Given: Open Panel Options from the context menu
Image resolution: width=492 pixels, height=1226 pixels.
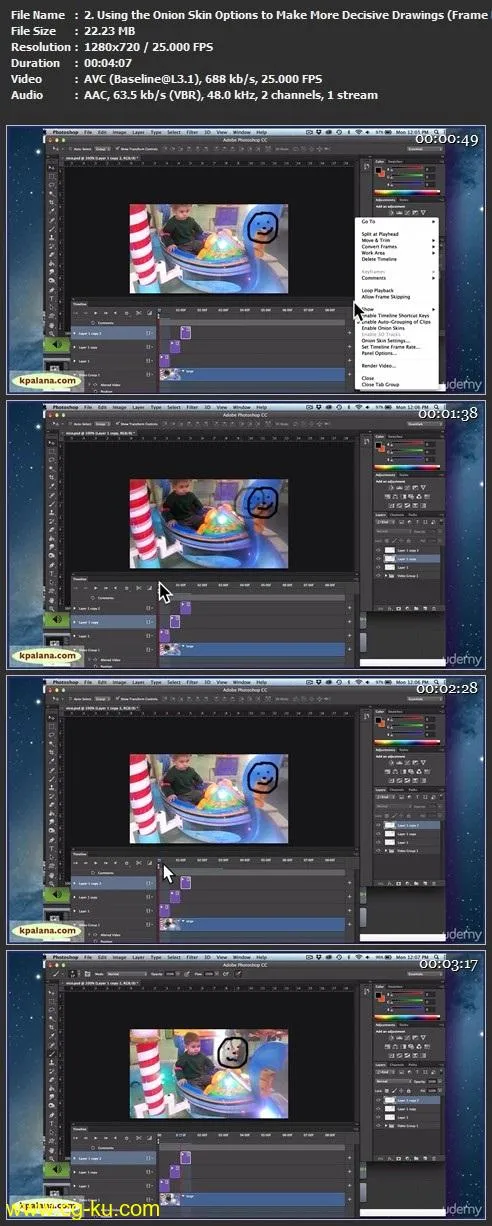Looking at the screenshot, I should (x=379, y=353).
